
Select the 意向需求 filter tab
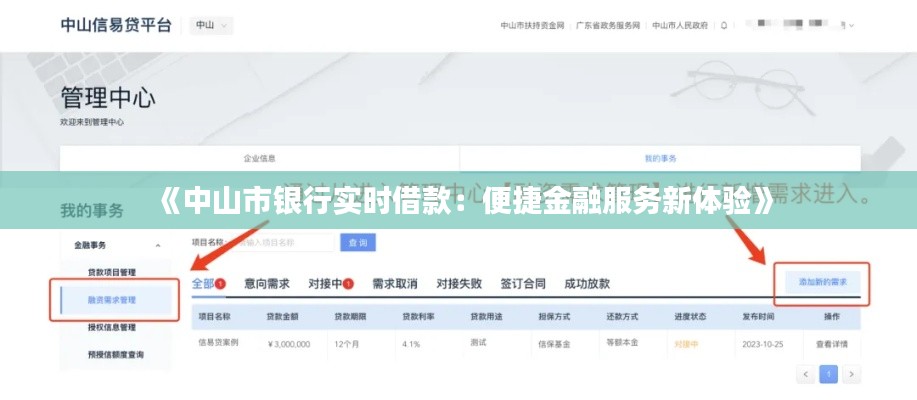pyautogui.click(x=267, y=284)
